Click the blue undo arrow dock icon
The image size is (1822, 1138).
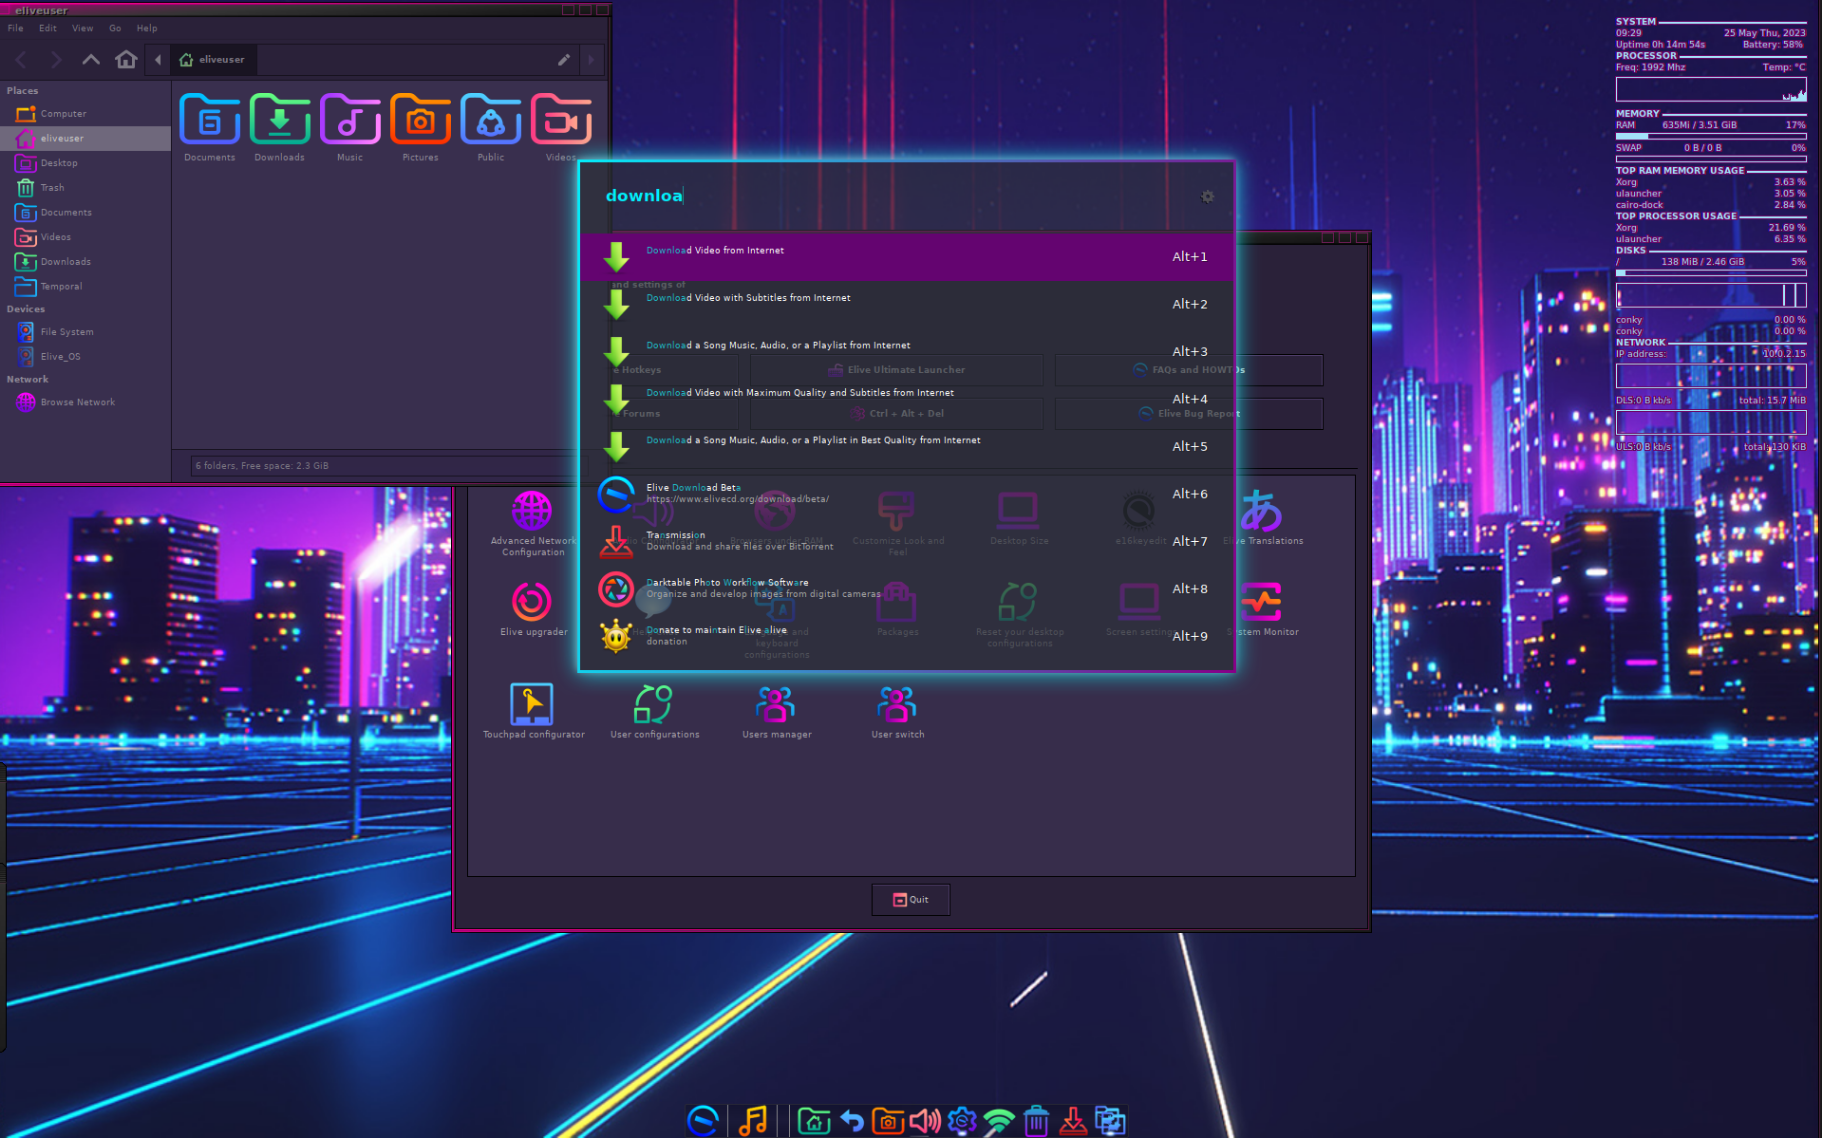pos(851,1121)
